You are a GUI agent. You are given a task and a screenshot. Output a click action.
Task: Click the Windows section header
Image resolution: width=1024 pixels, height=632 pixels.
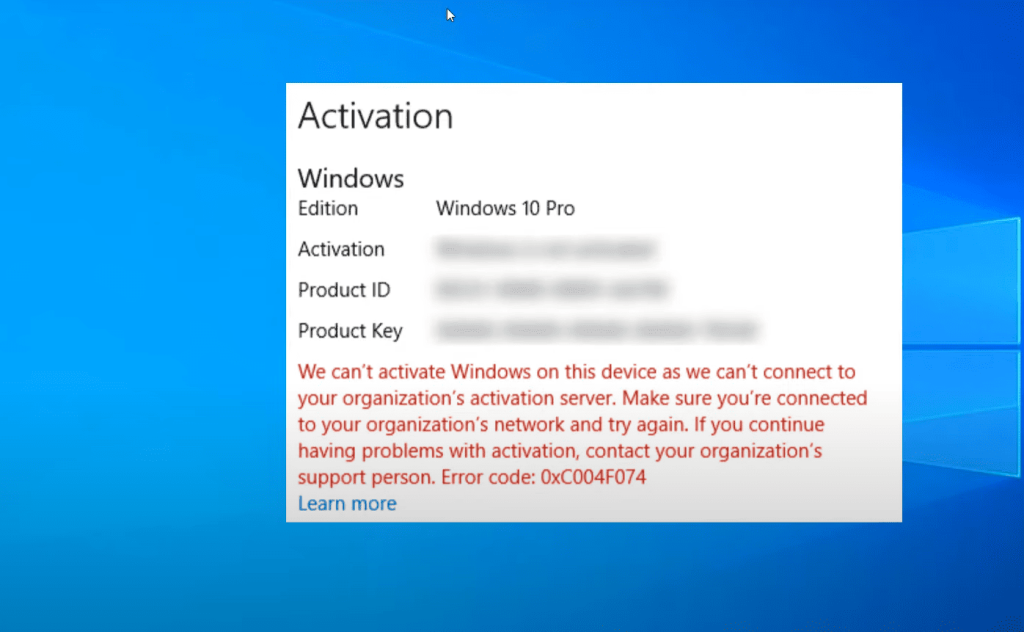point(350,178)
